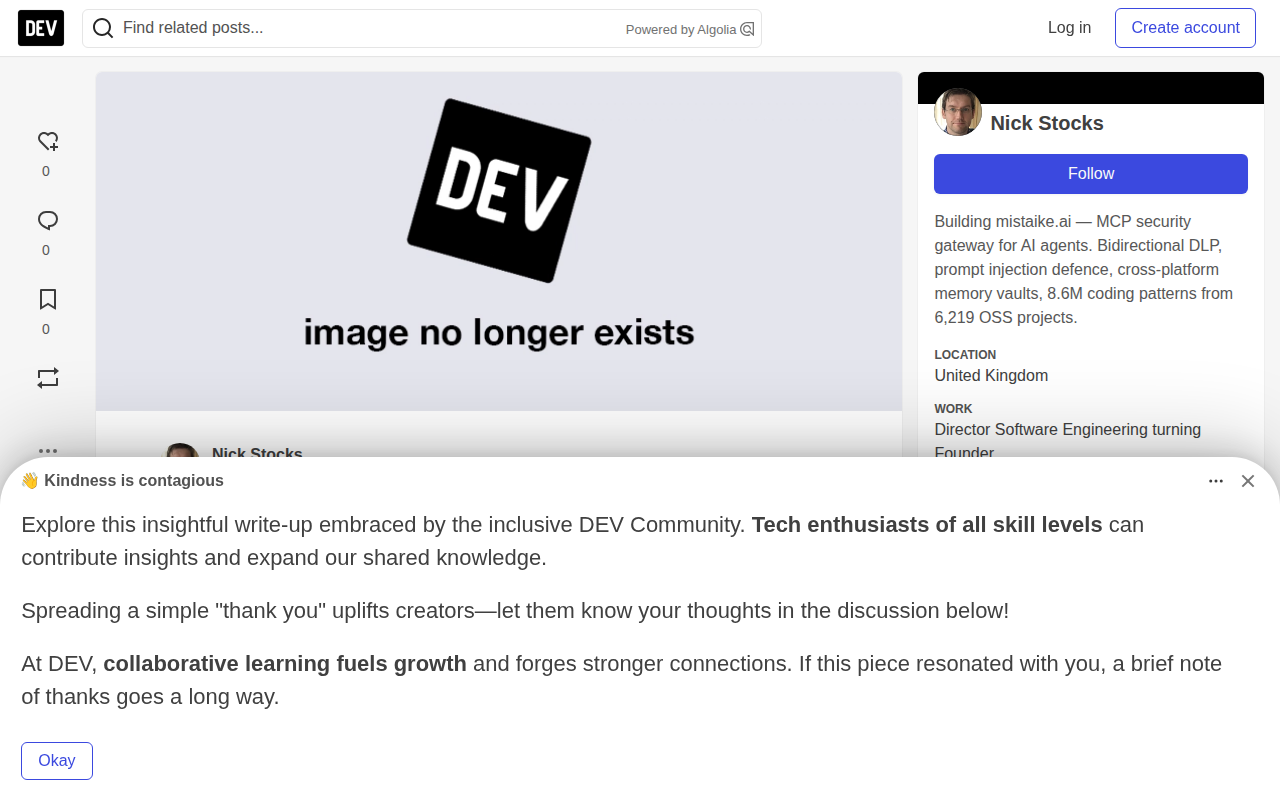Click the comment count under speech bubble
The width and height of the screenshot is (1280, 800).
[46, 250]
